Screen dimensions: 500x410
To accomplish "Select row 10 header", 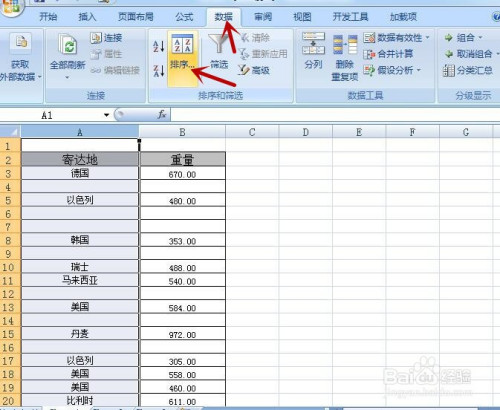I will 10,267.
